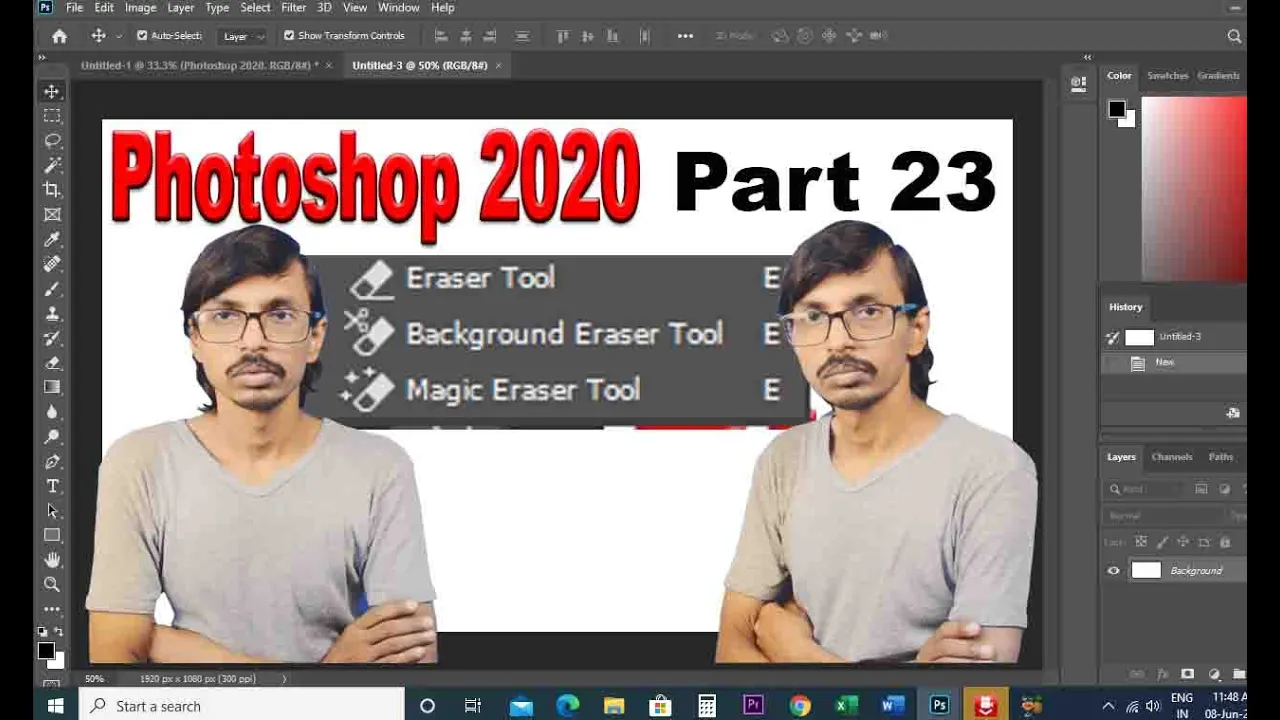This screenshot has height=720, width=1280.
Task: Add a layer mask from Layers panel
Action: click(x=1187, y=675)
